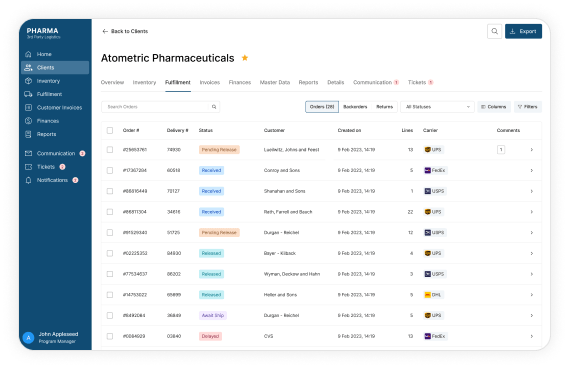This screenshot has width=569, height=369.
Task: Open the All Statuses dropdown
Action: click(x=437, y=107)
